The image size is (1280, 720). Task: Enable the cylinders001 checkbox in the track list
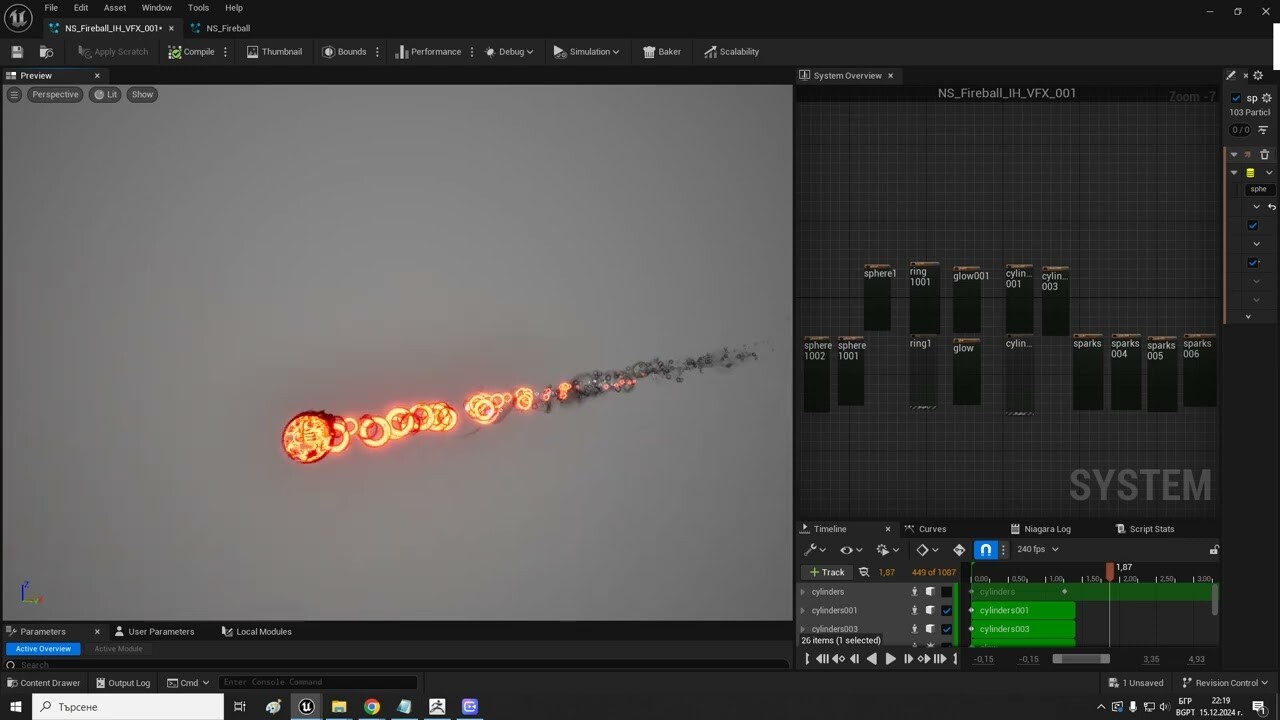pos(945,610)
